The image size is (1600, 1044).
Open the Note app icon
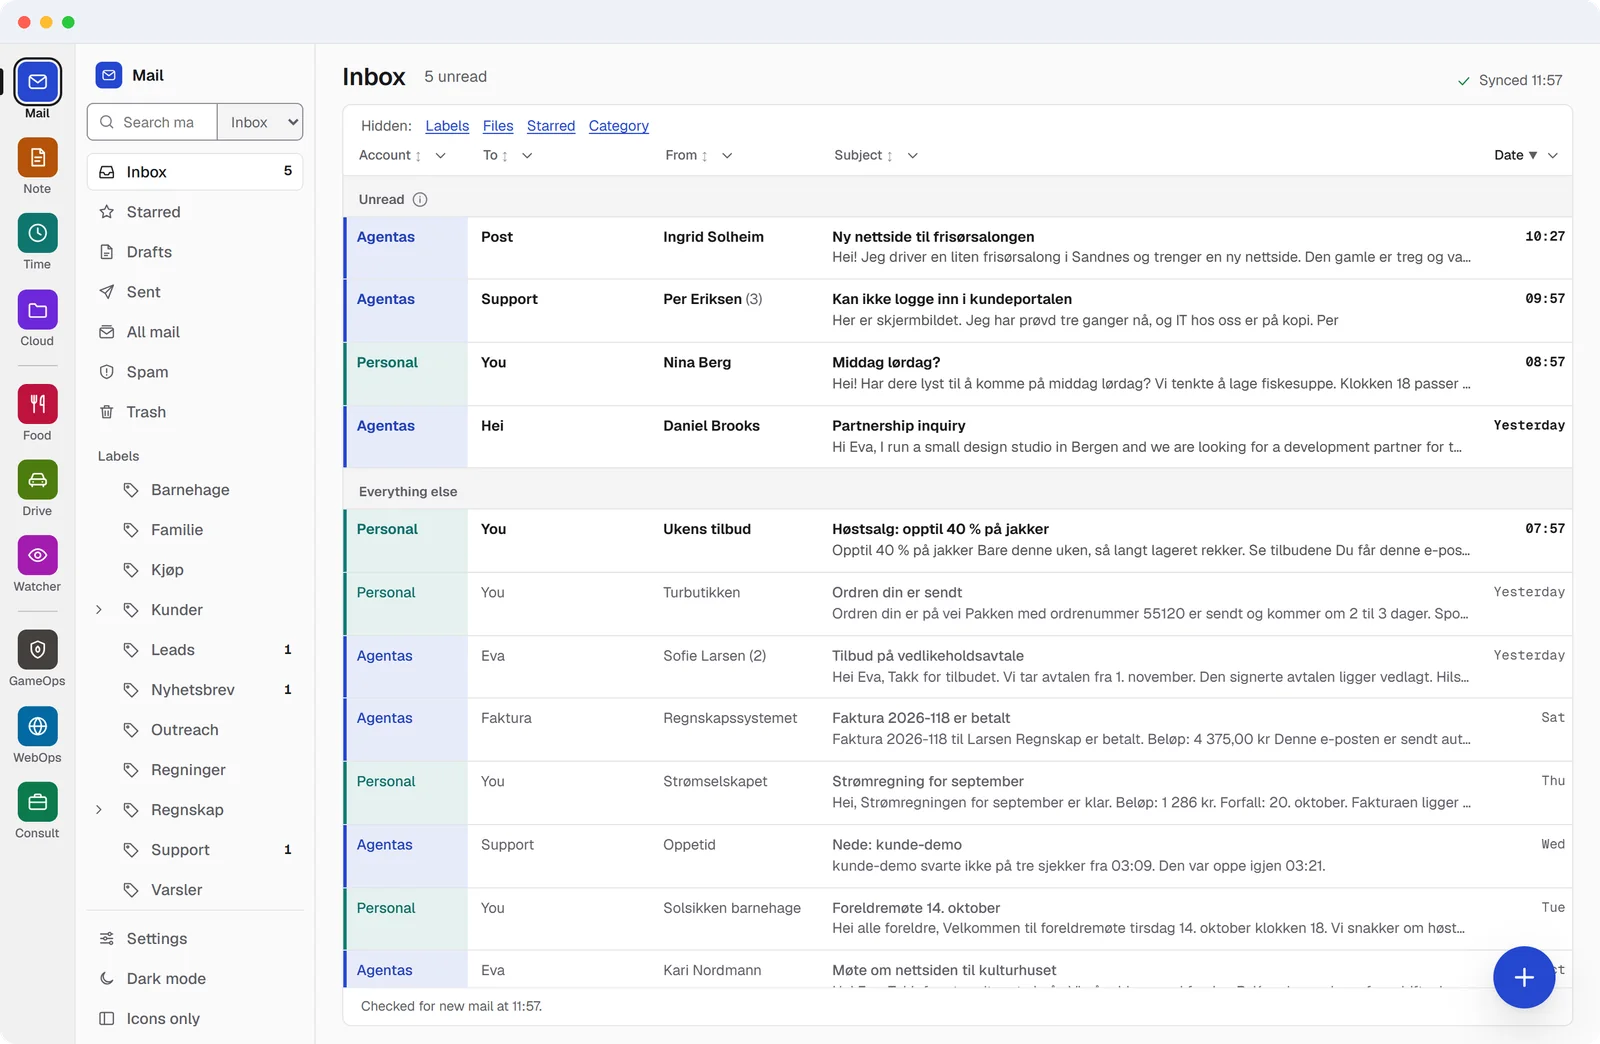pyautogui.click(x=37, y=158)
